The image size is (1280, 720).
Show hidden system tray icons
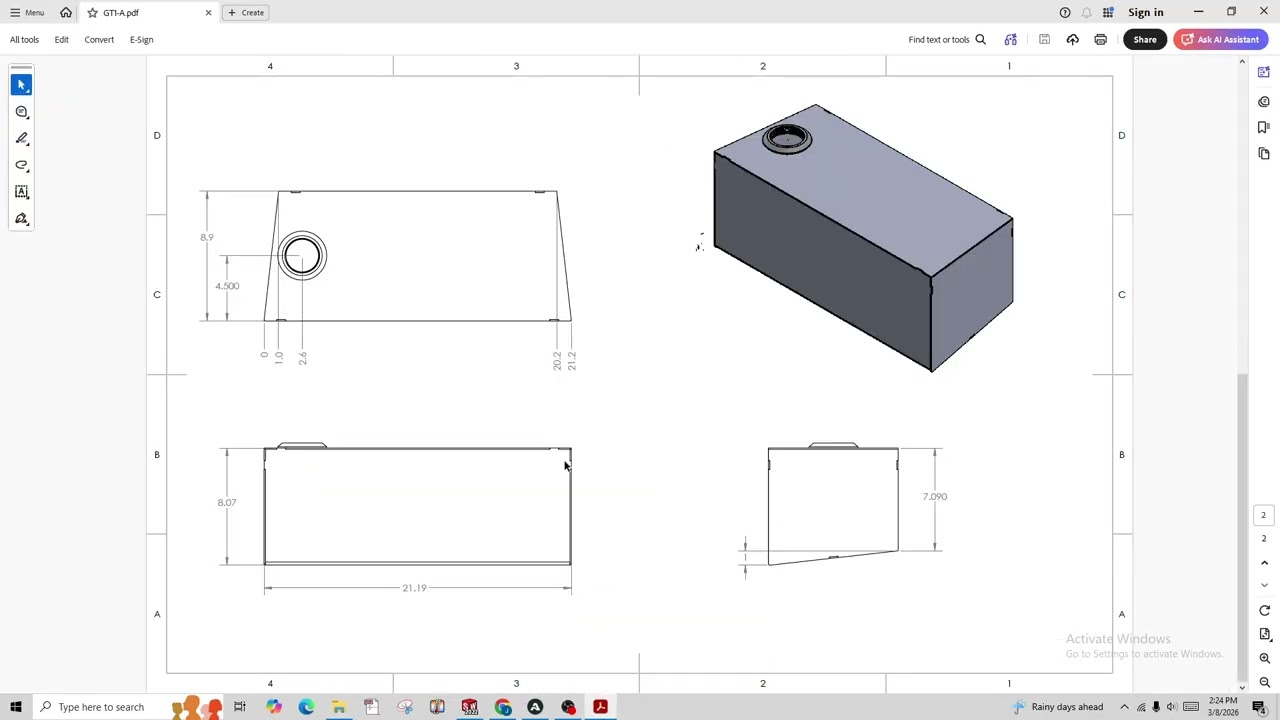point(1124,707)
